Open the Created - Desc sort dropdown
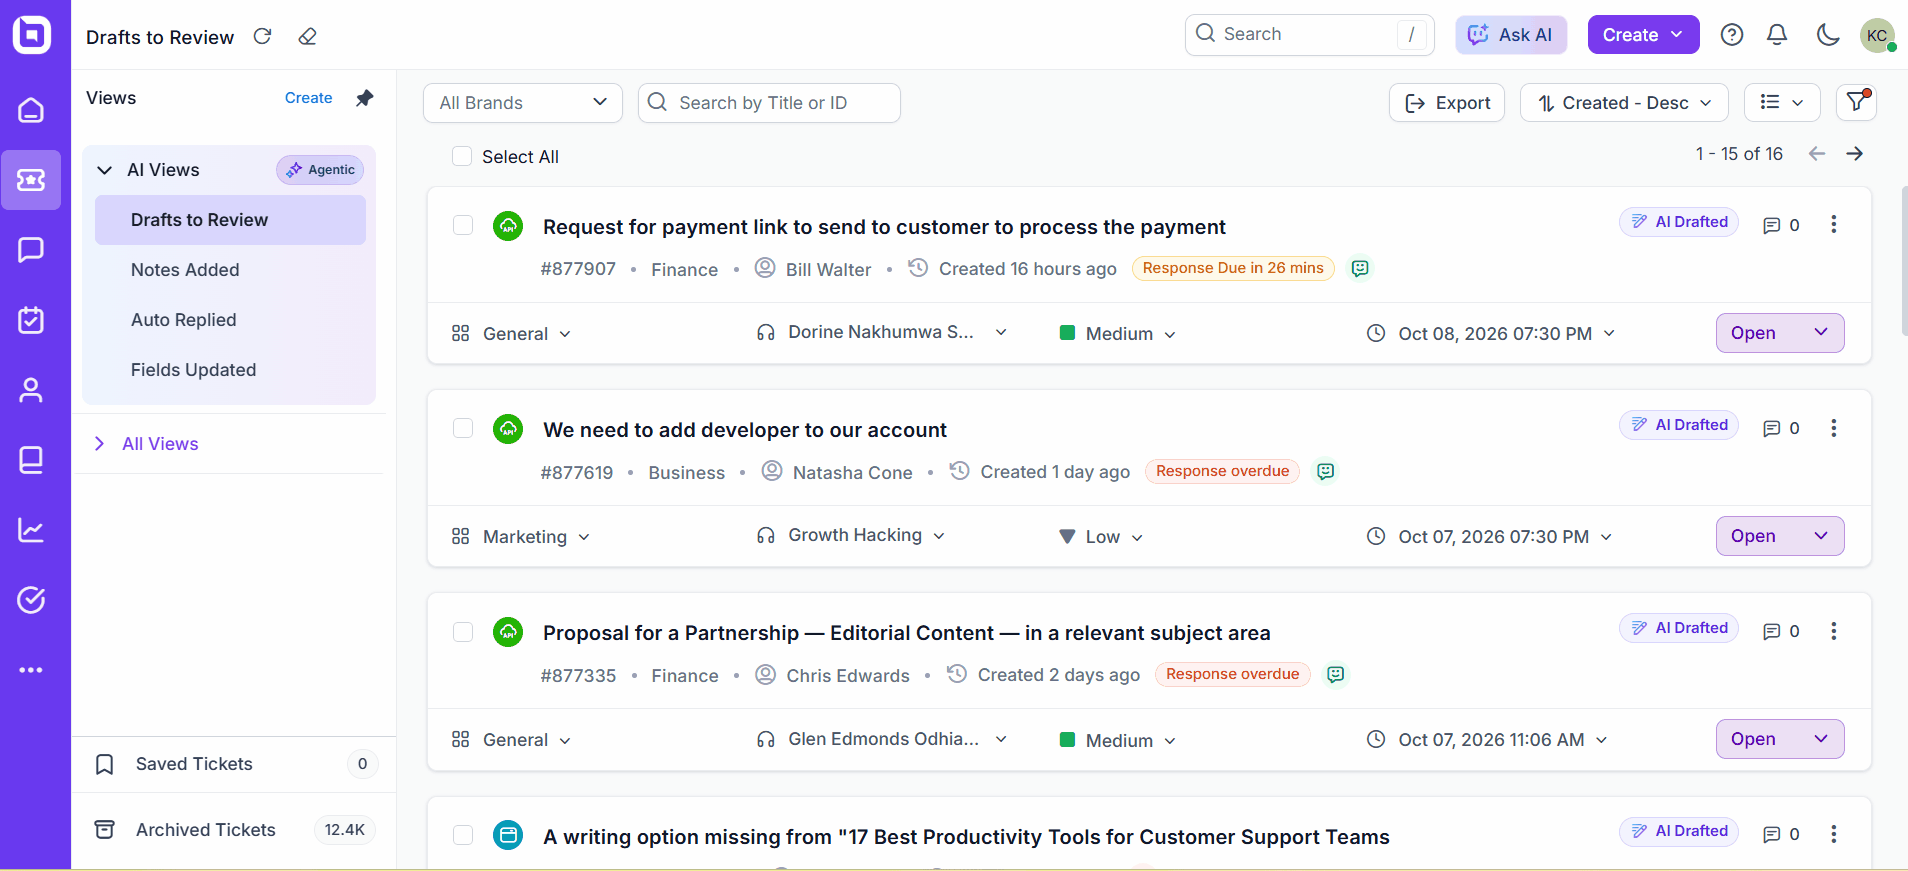The height and width of the screenshot is (871, 1908). tap(1624, 103)
